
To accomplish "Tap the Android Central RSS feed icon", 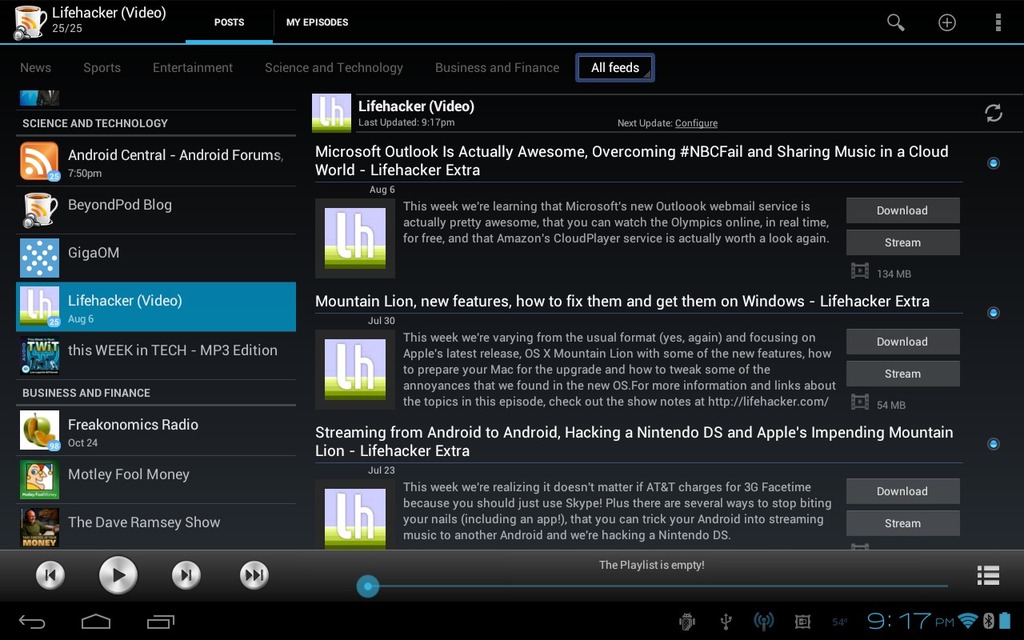I will coord(39,161).
